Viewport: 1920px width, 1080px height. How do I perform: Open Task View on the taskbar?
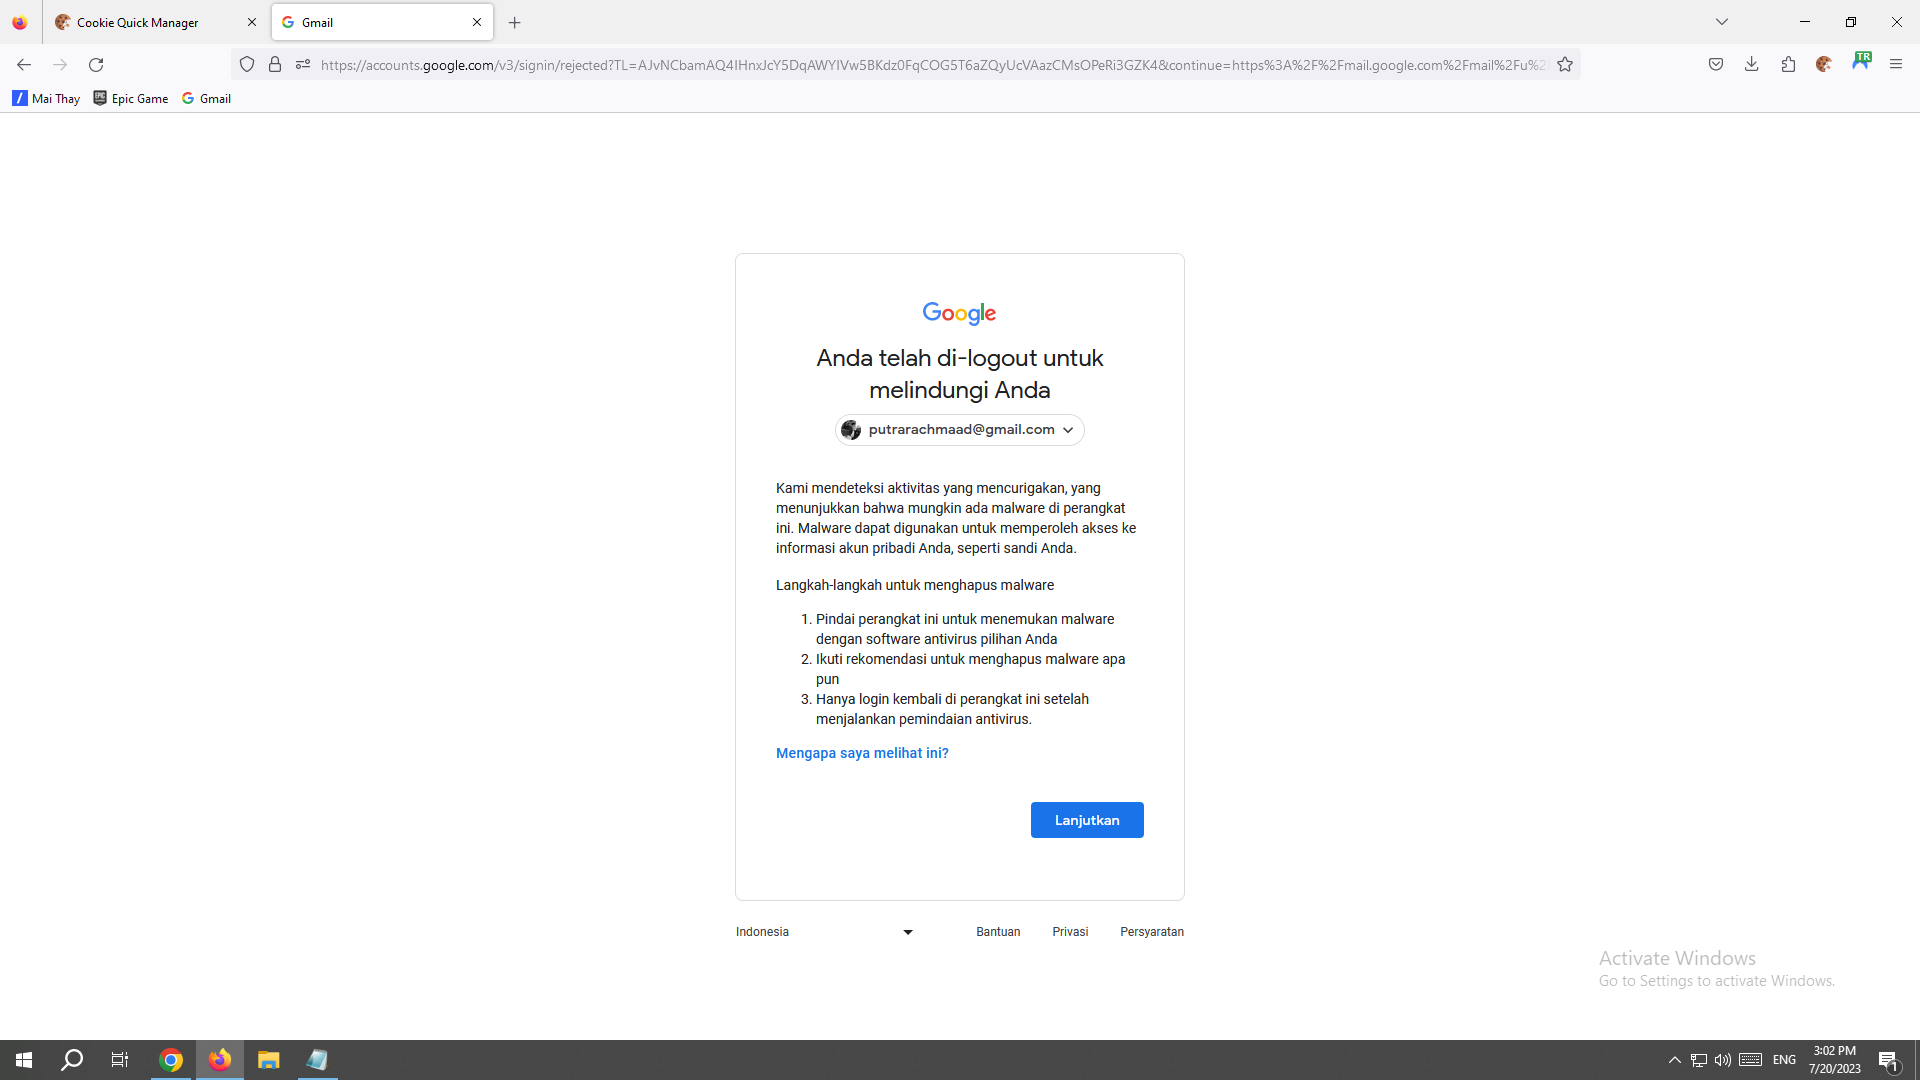click(x=120, y=1060)
